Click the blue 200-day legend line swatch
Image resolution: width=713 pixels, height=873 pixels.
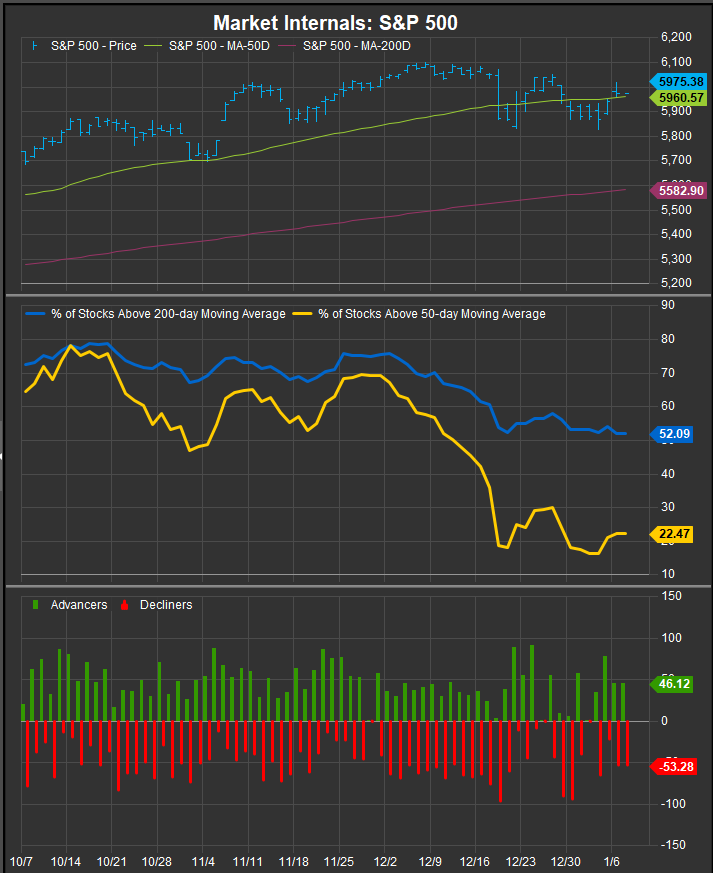tap(35, 314)
